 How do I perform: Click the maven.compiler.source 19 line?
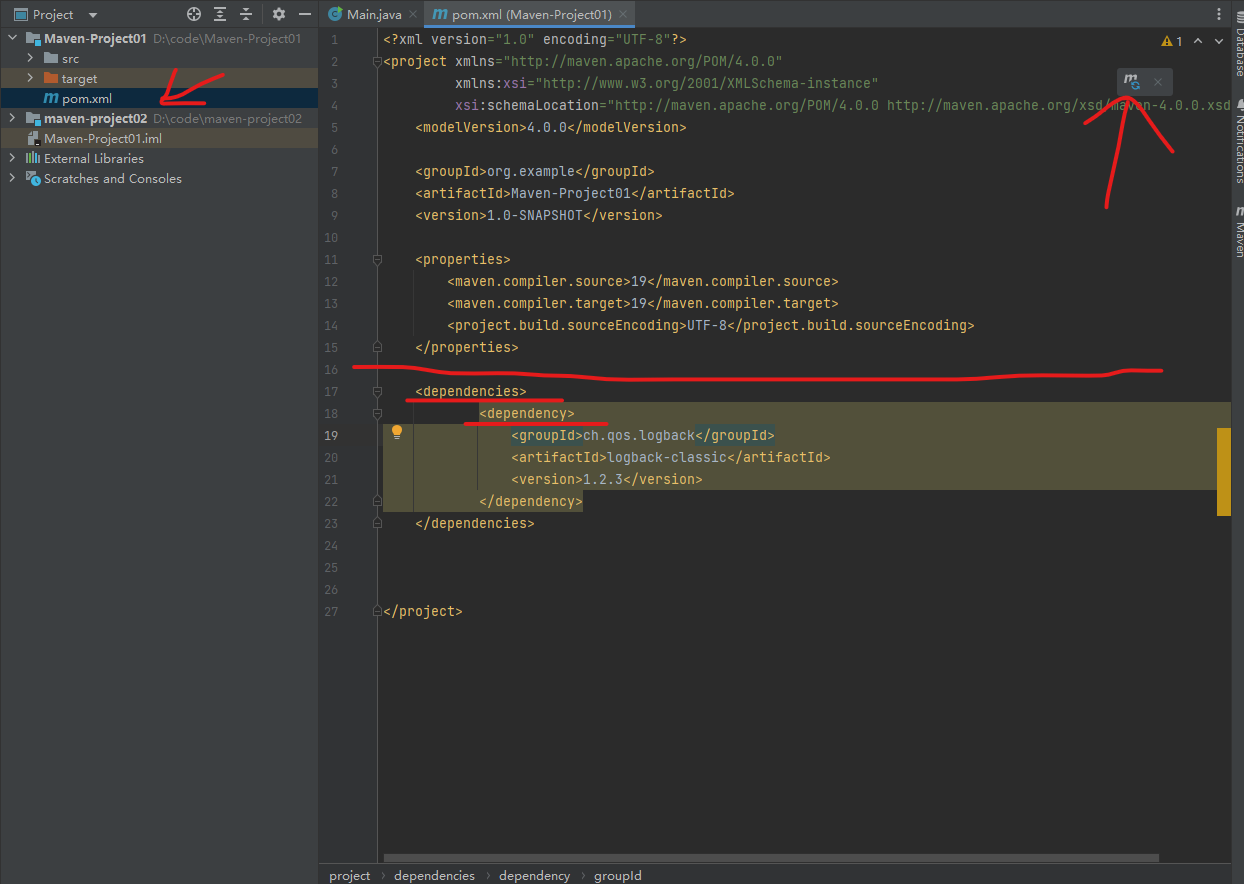[643, 281]
